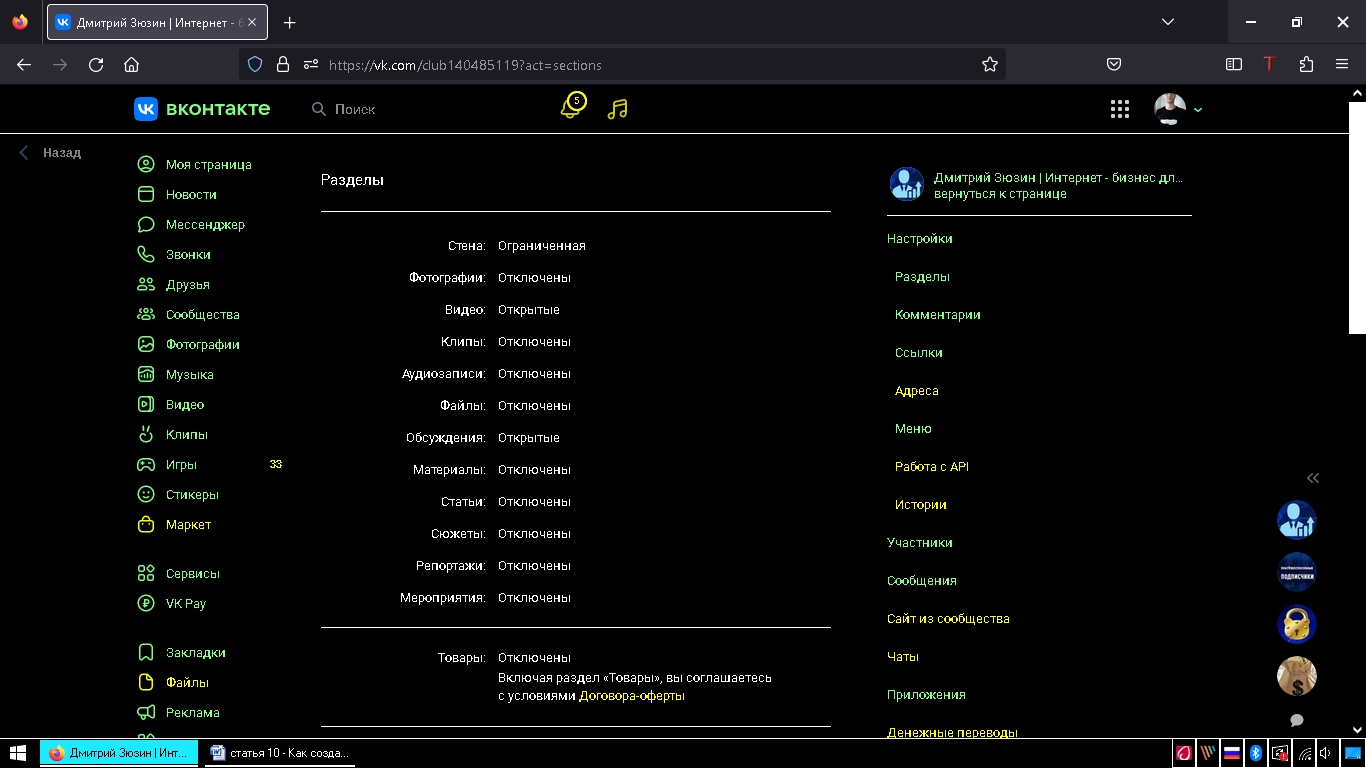Screen dimensions: 1366x768
Task: Expand the chat sidebar arrows
Action: pyautogui.click(x=1313, y=478)
